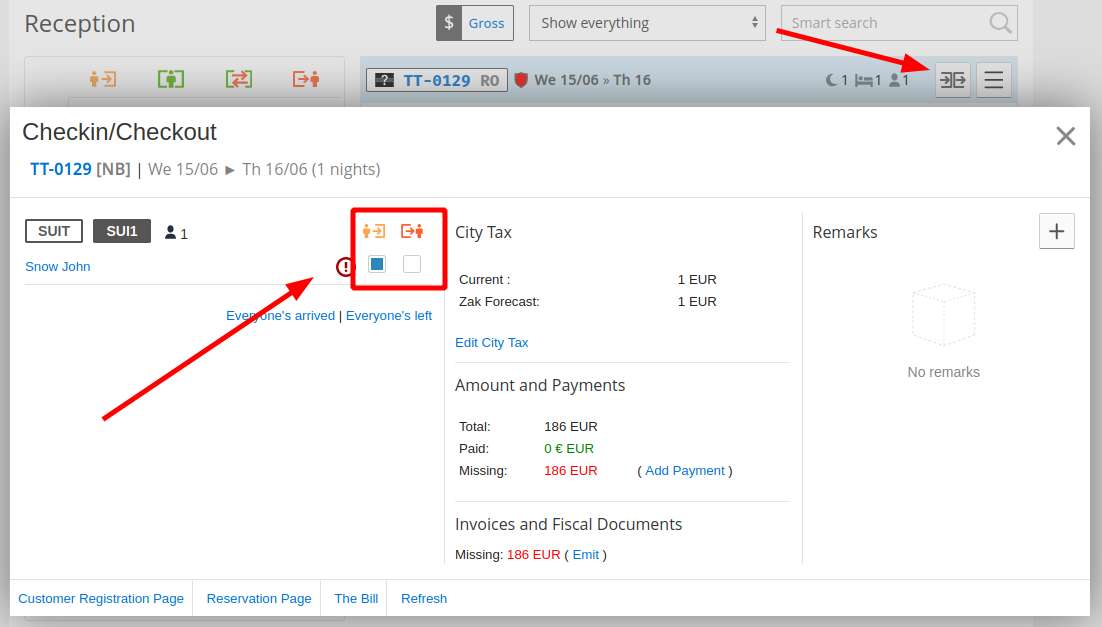Click the search magnifier icon
Viewport: 1102px width, 627px height.
pos(999,23)
